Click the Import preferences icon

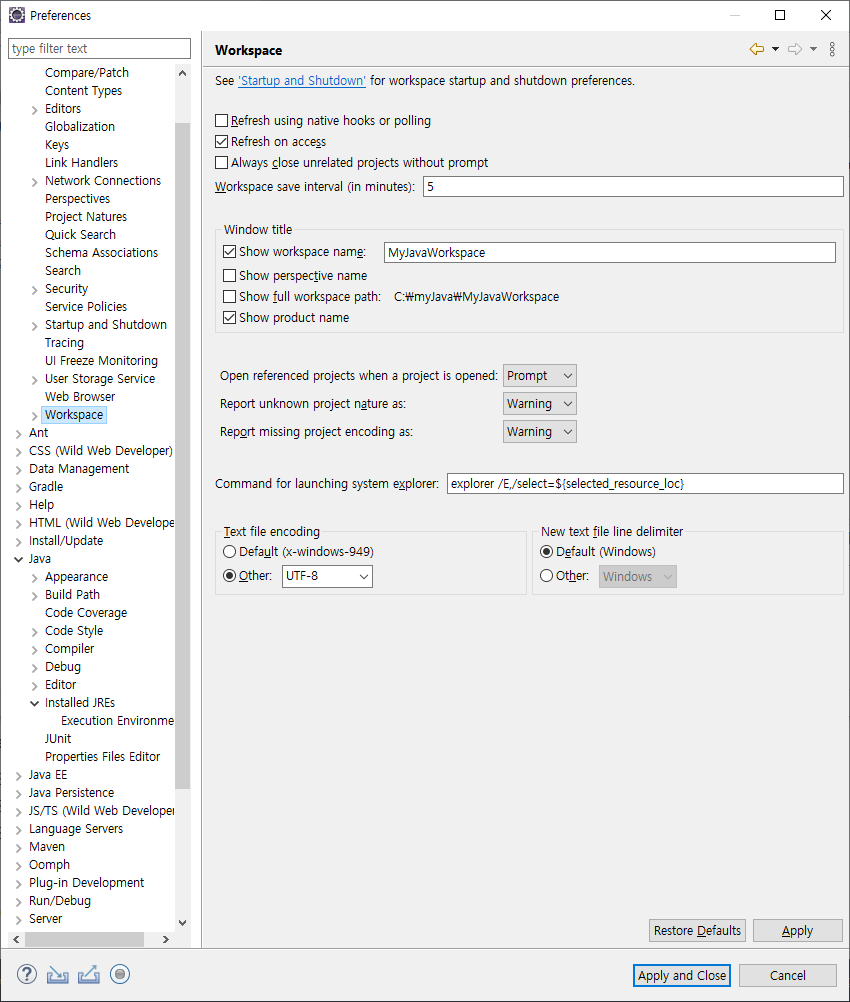click(58, 975)
